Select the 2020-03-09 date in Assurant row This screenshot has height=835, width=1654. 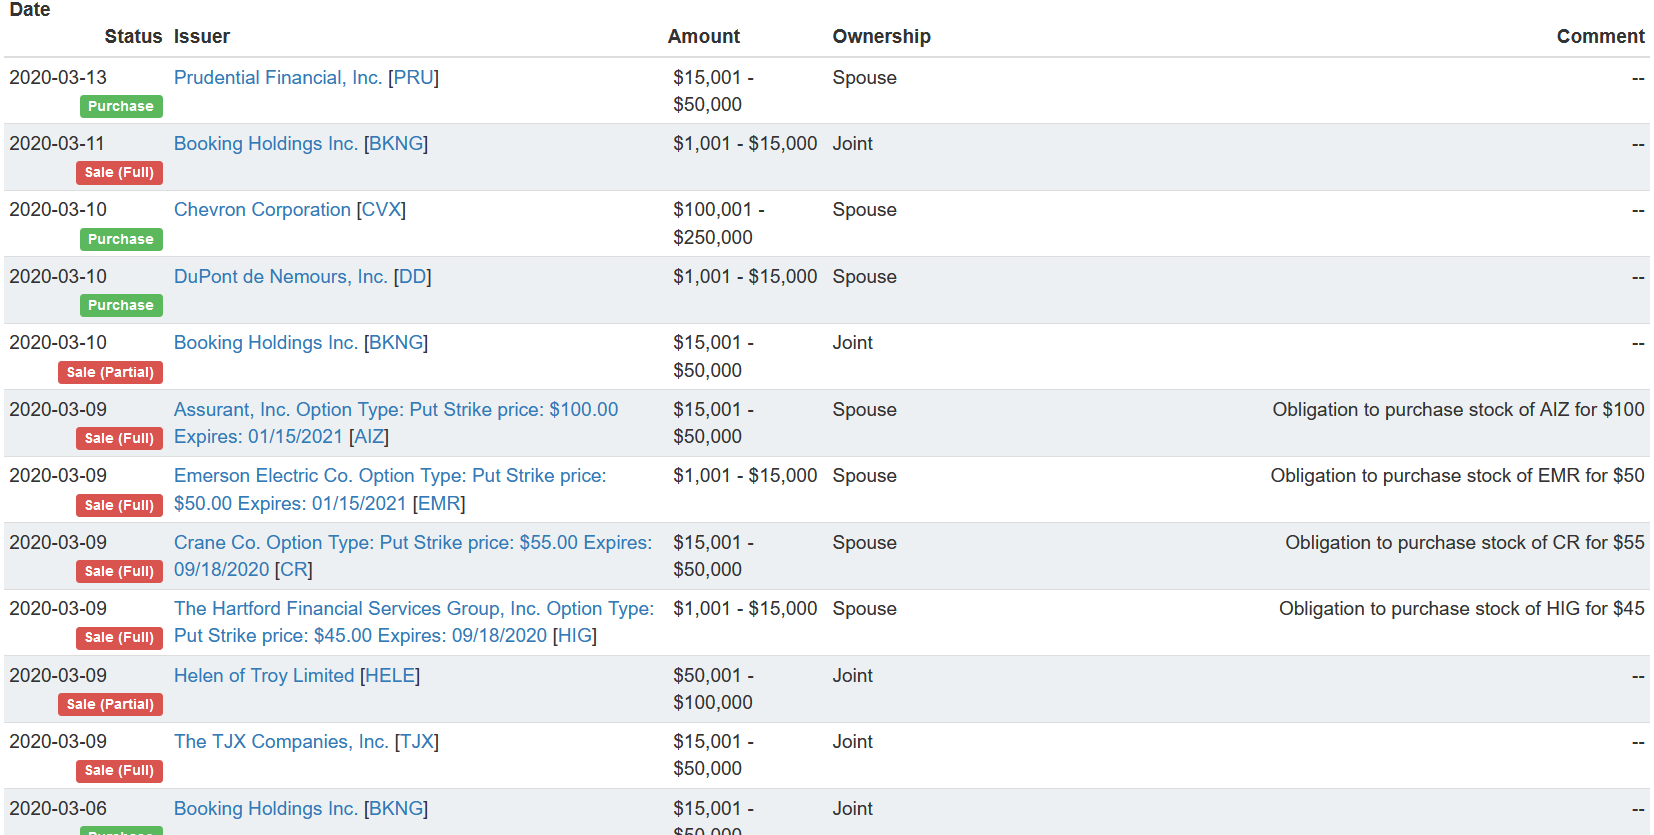tap(58, 410)
